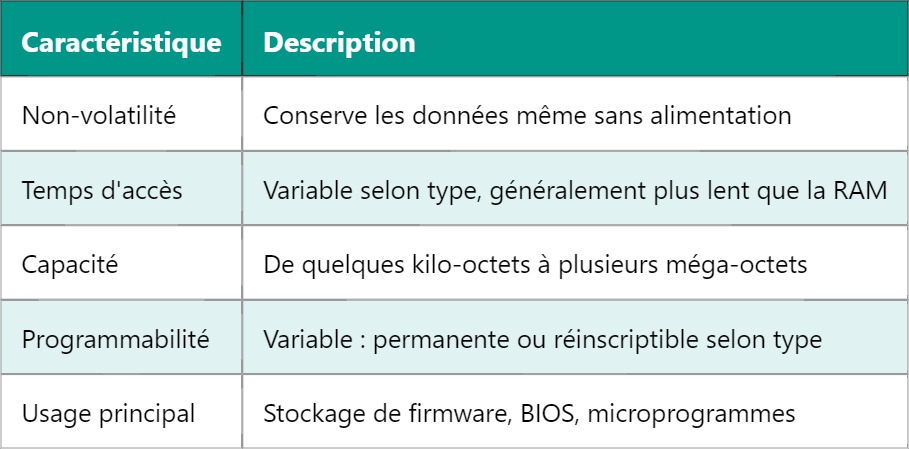
Task: Select the Capacité cell
Action: point(68,265)
